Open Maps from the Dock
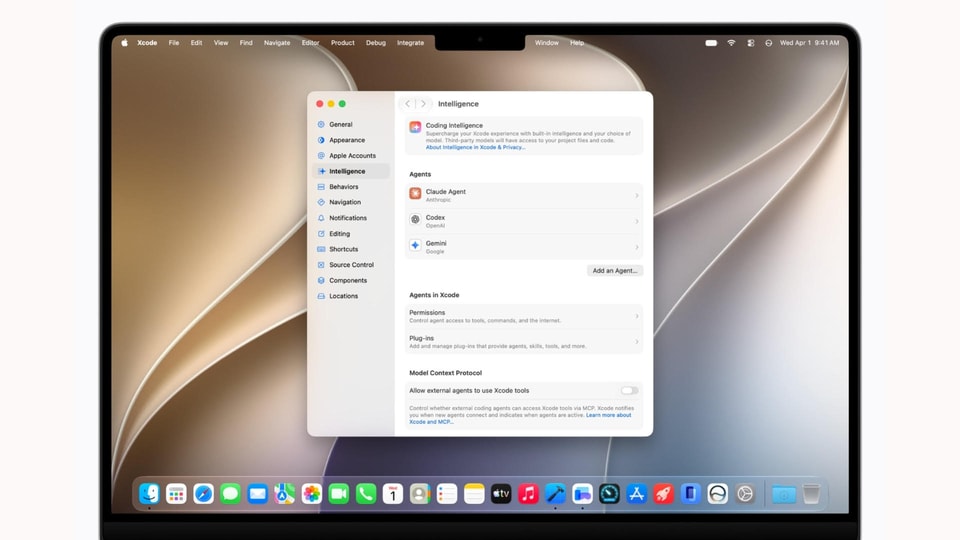The width and height of the screenshot is (960, 540). [x=284, y=493]
